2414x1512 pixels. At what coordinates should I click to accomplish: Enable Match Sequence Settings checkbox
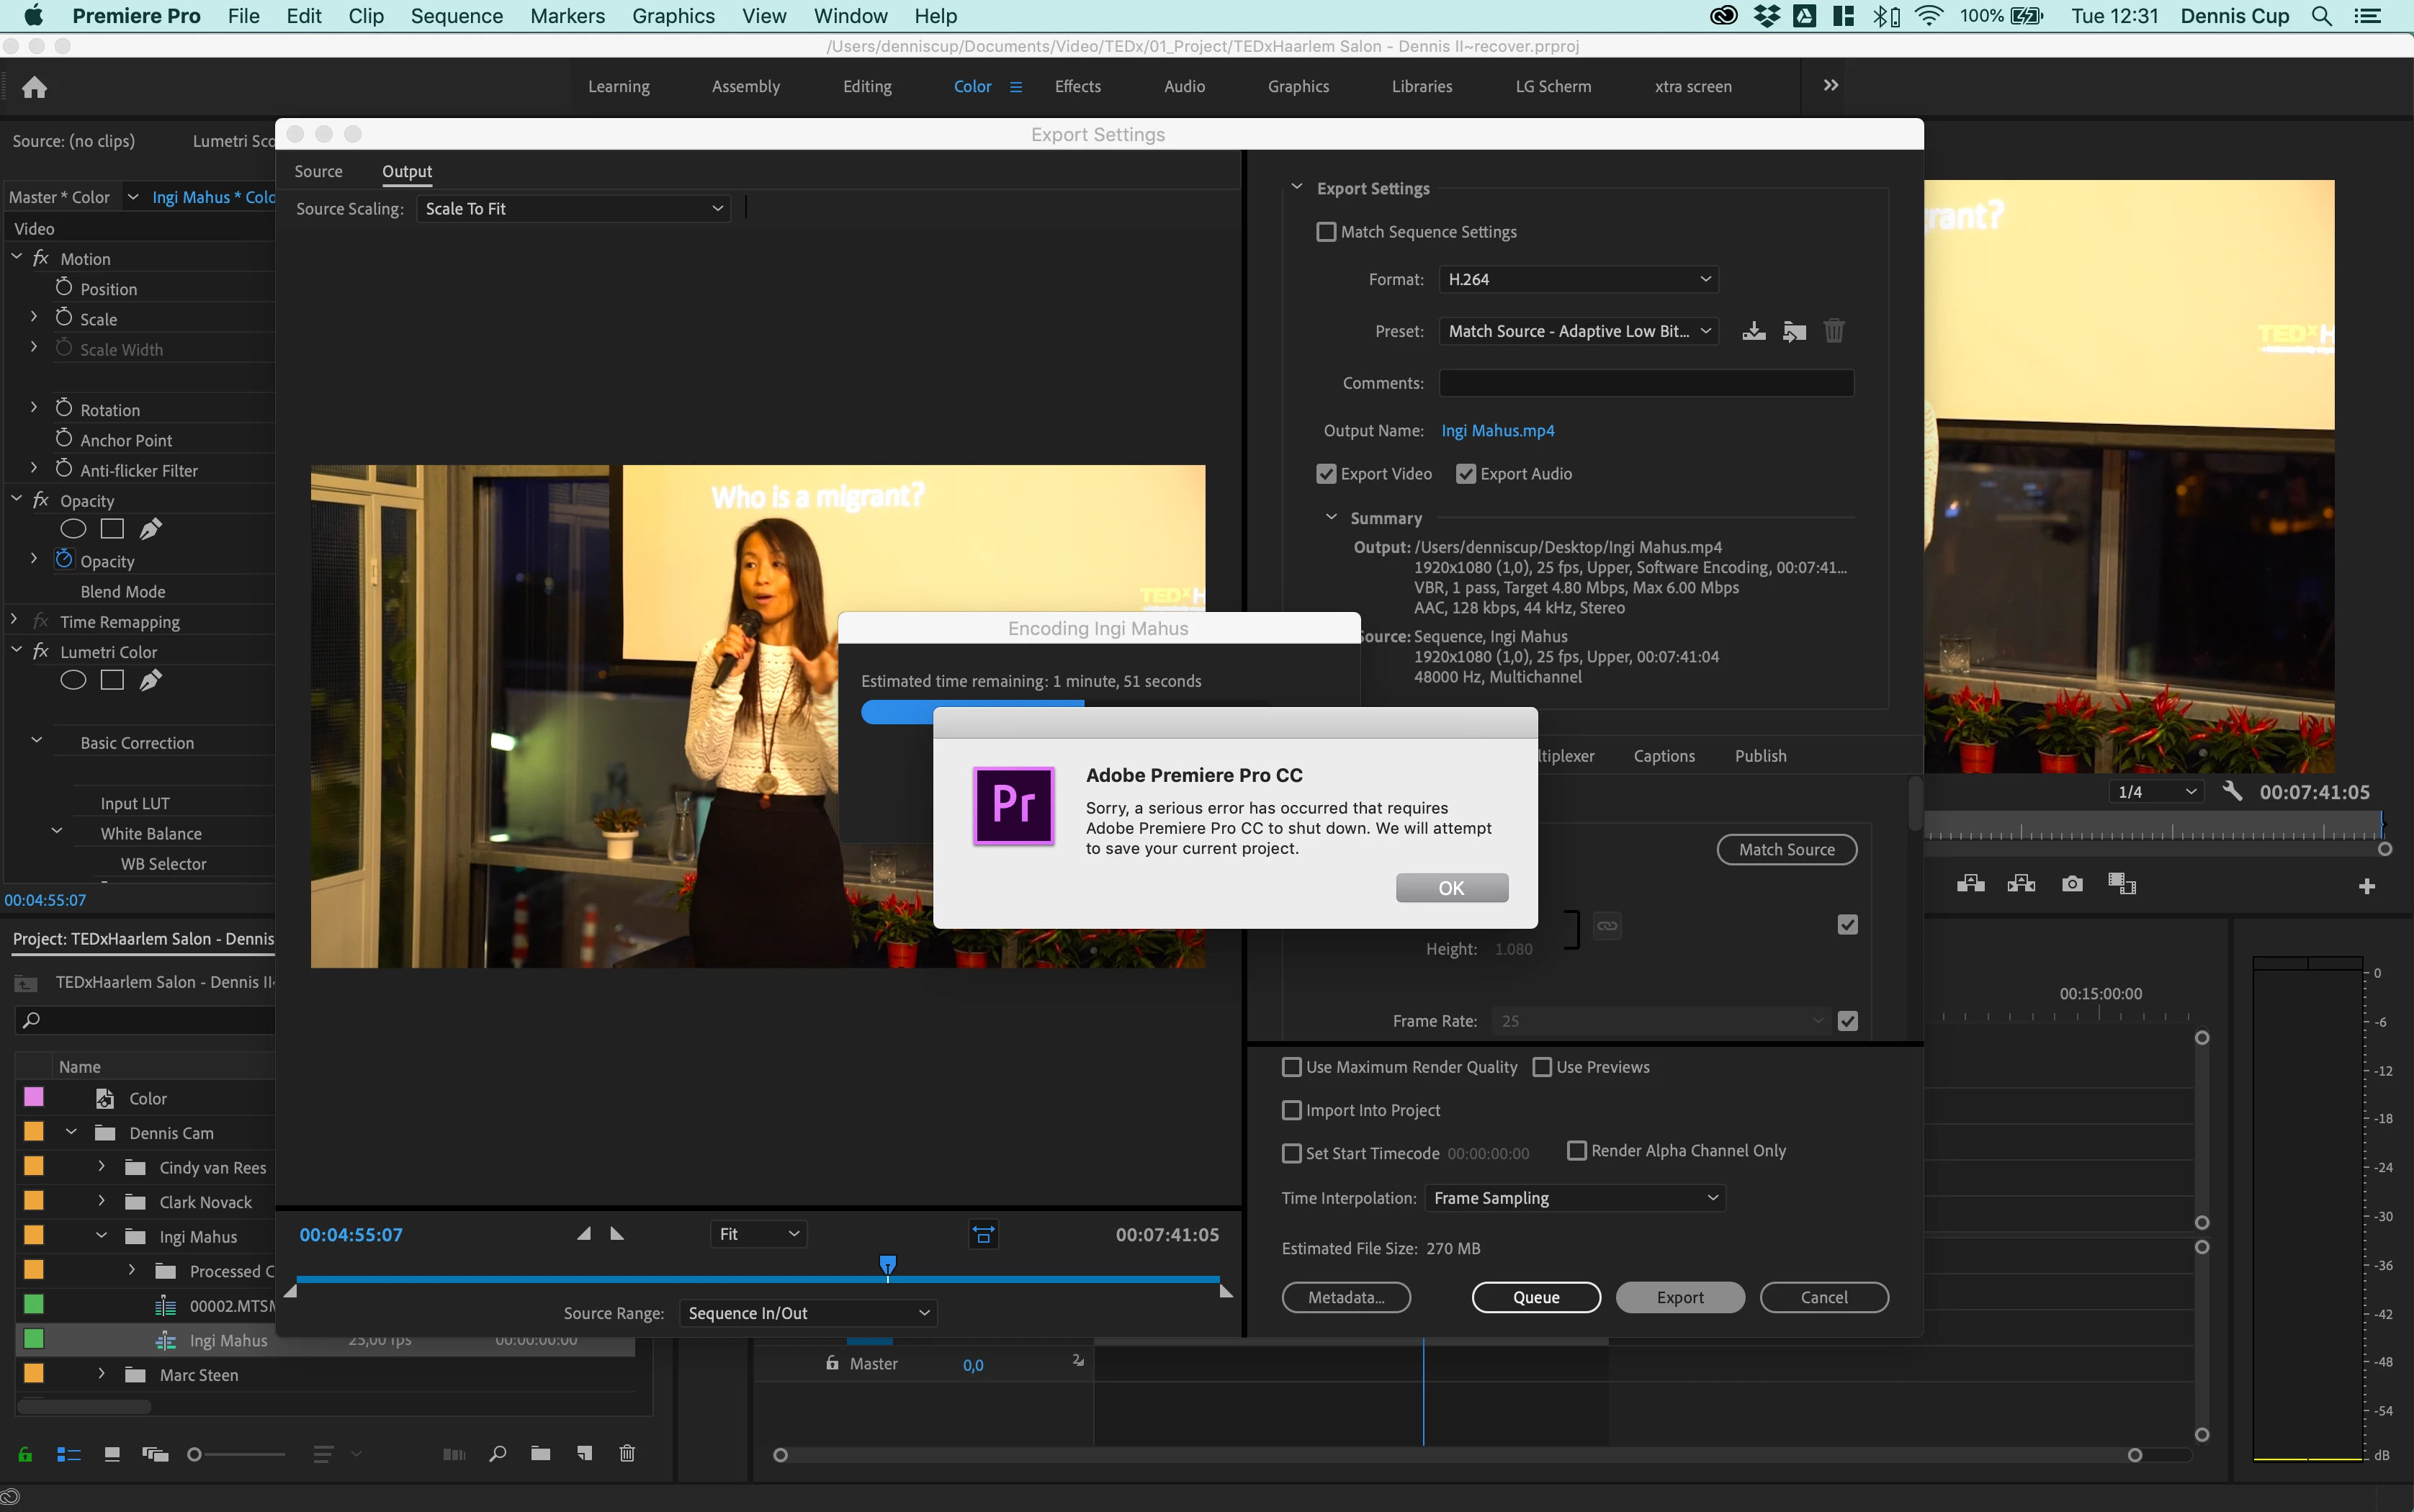[1326, 232]
